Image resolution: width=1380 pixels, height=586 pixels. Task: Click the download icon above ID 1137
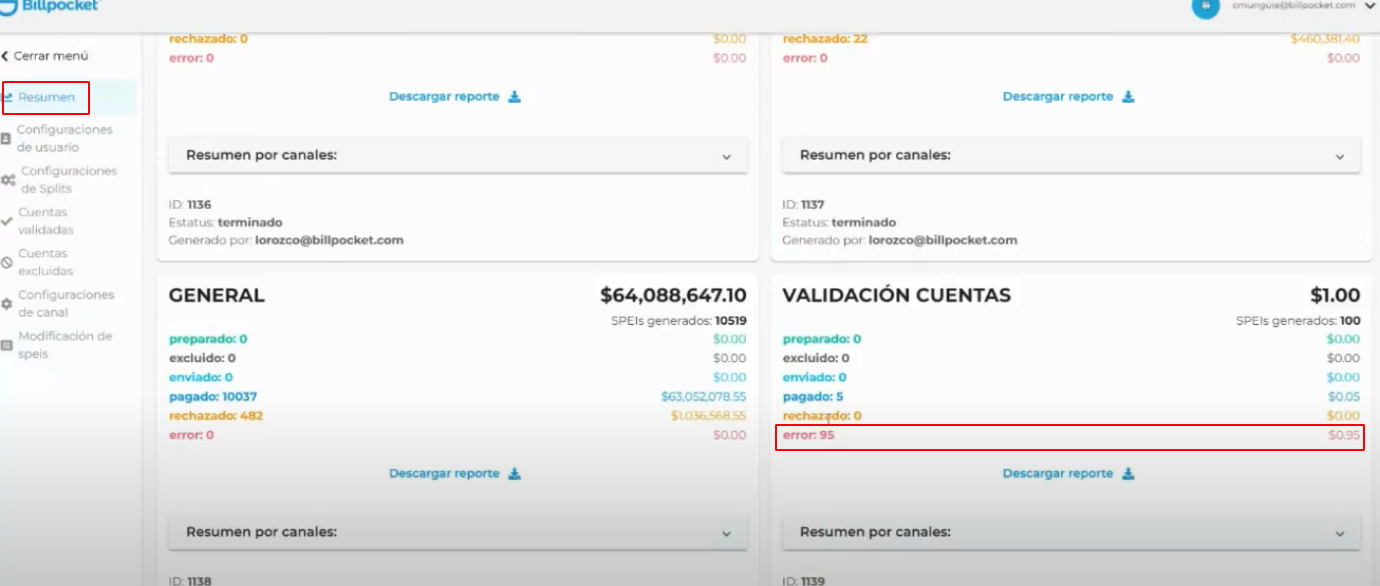pos(1128,97)
